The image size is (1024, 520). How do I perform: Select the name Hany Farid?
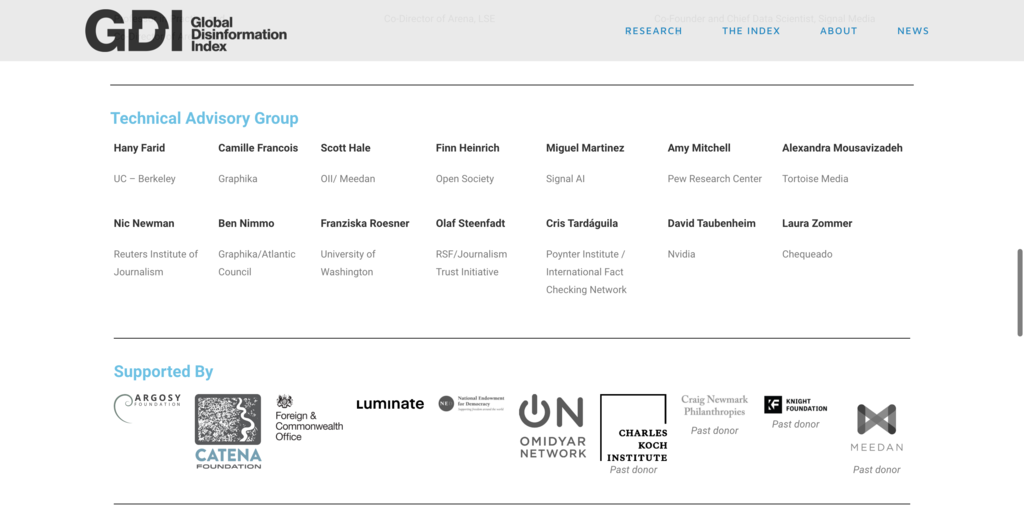(x=139, y=148)
